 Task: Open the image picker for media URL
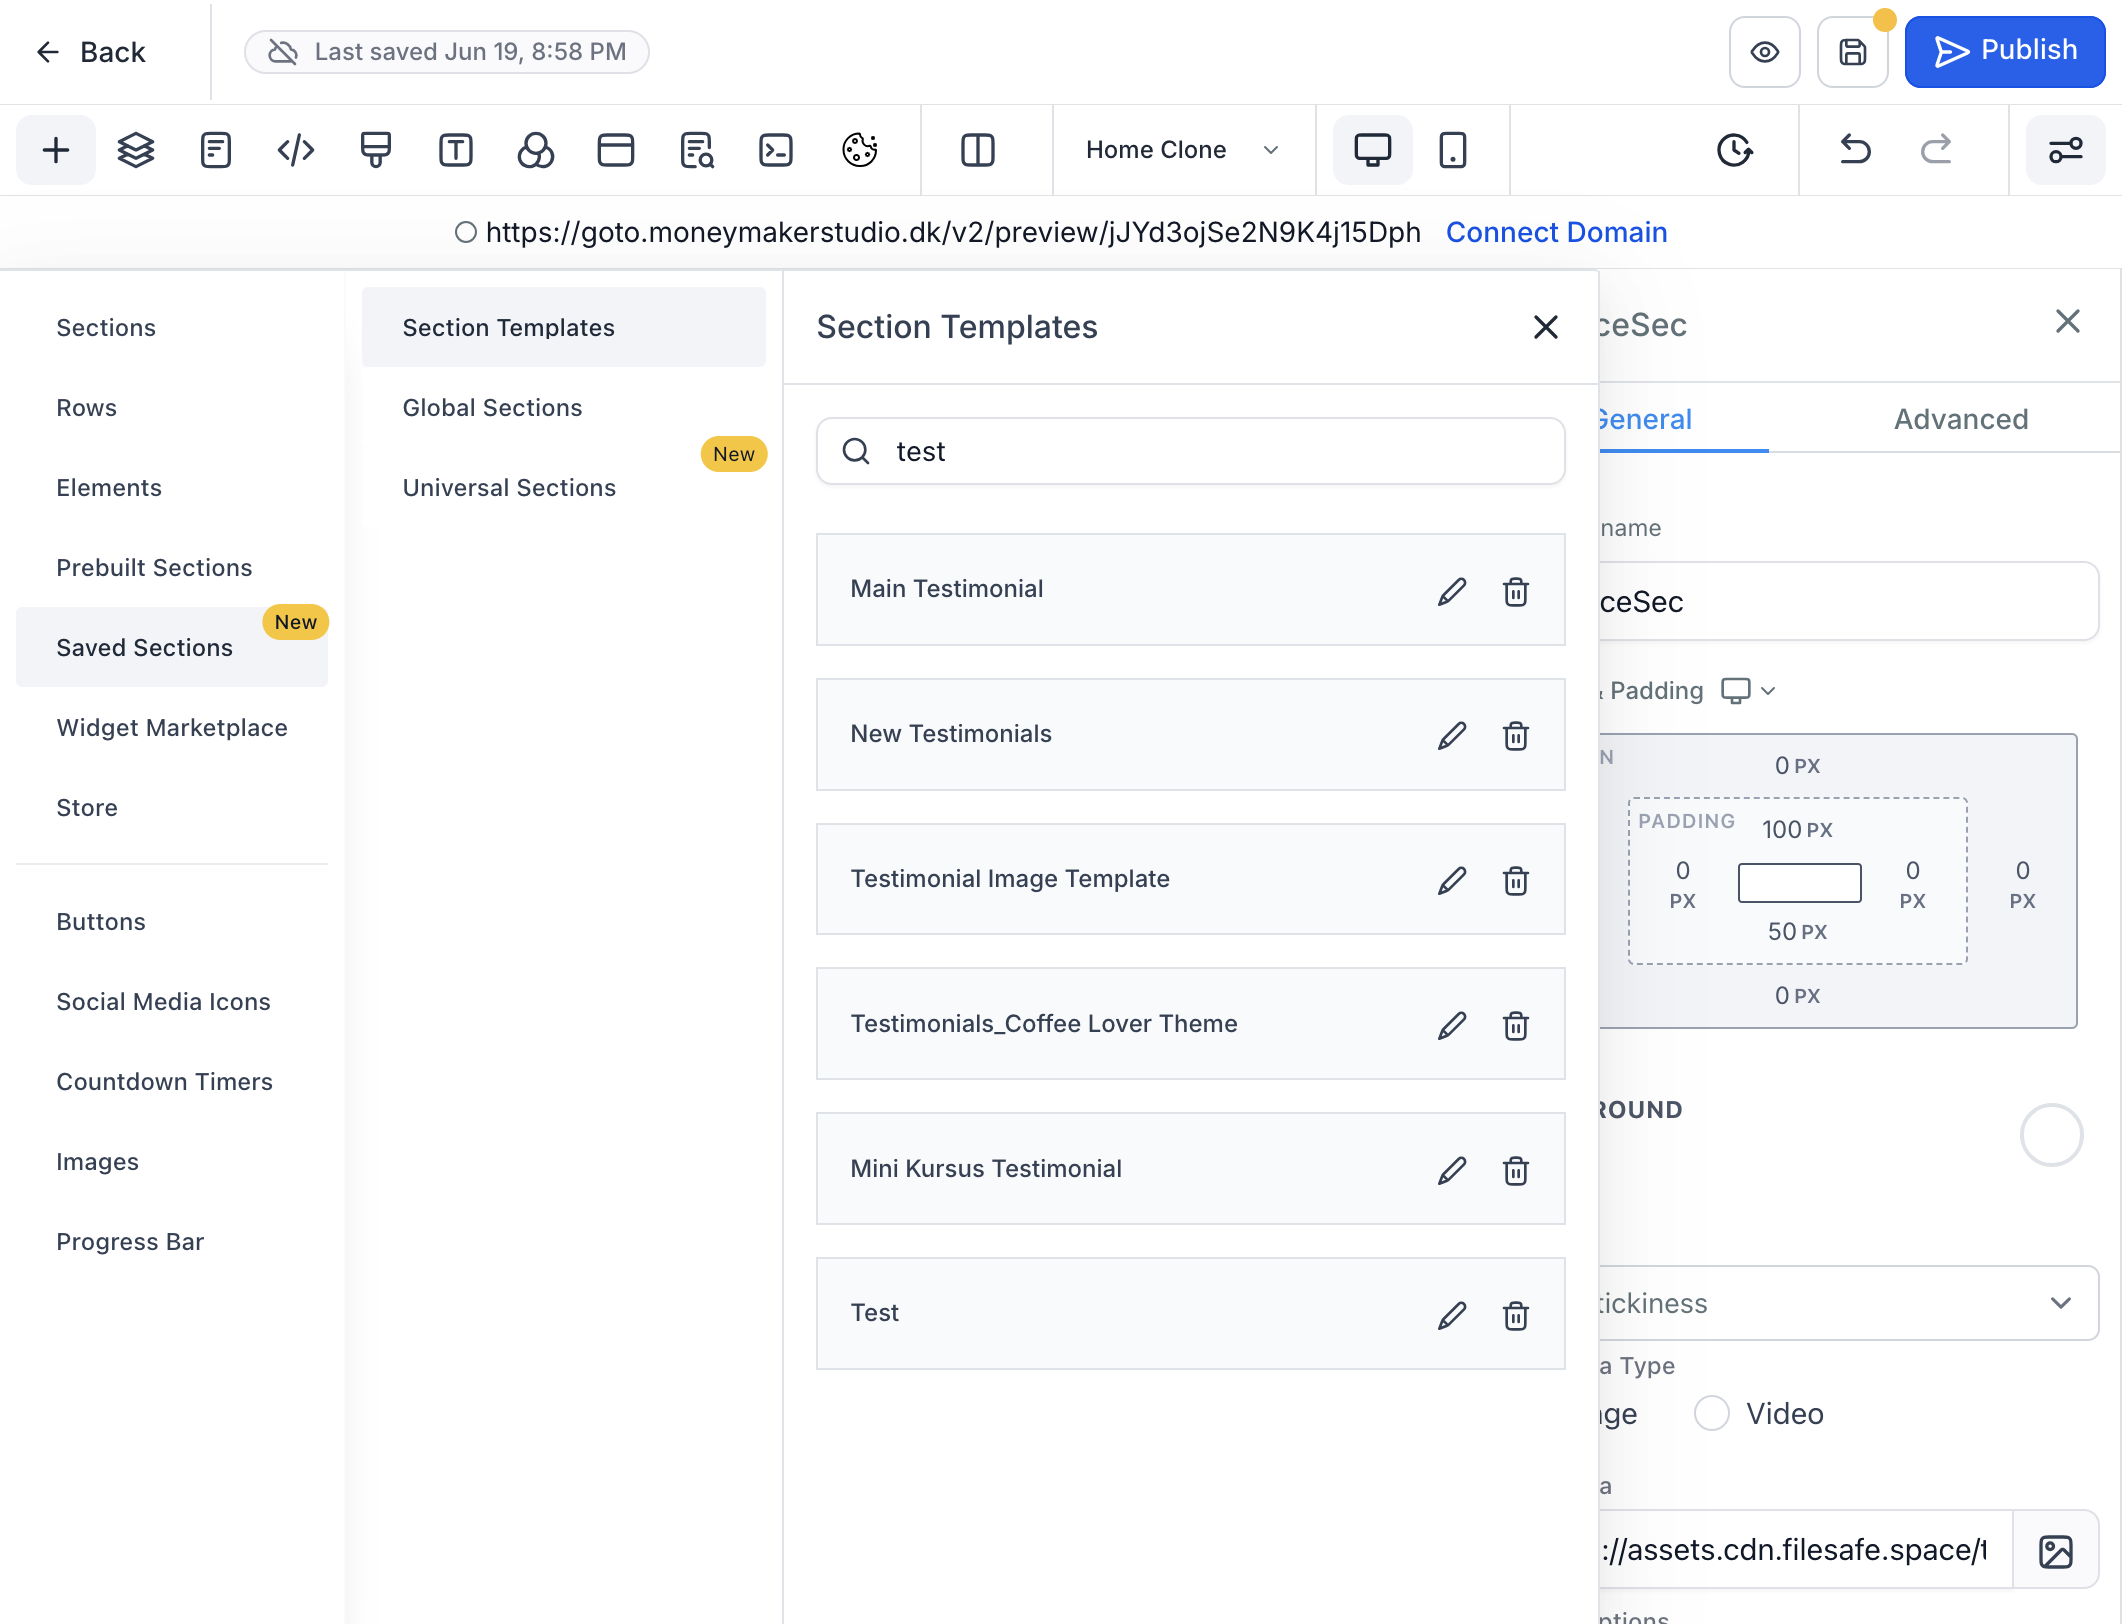[2056, 1551]
